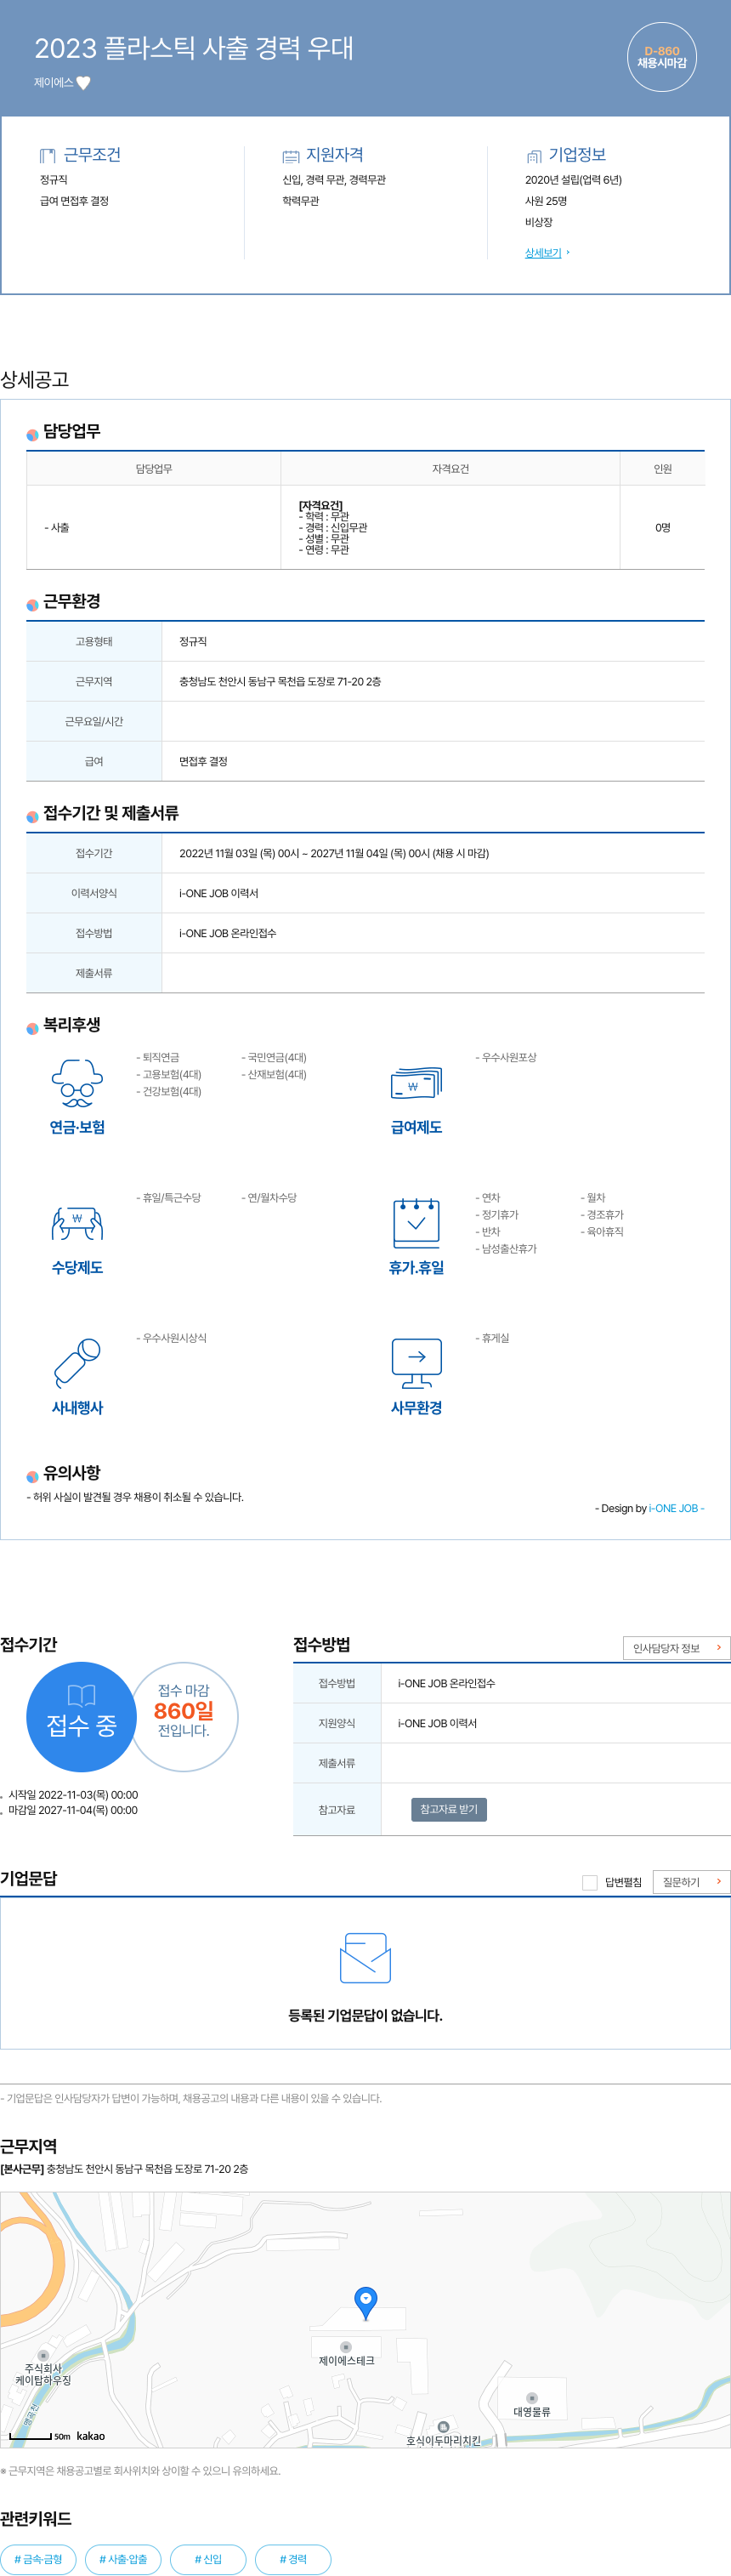Image resolution: width=731 pixels, height=2576 pixels.
Task: Select 주식회사 케이팀하우징 map marker
Action: click(x=43, y=2355)
